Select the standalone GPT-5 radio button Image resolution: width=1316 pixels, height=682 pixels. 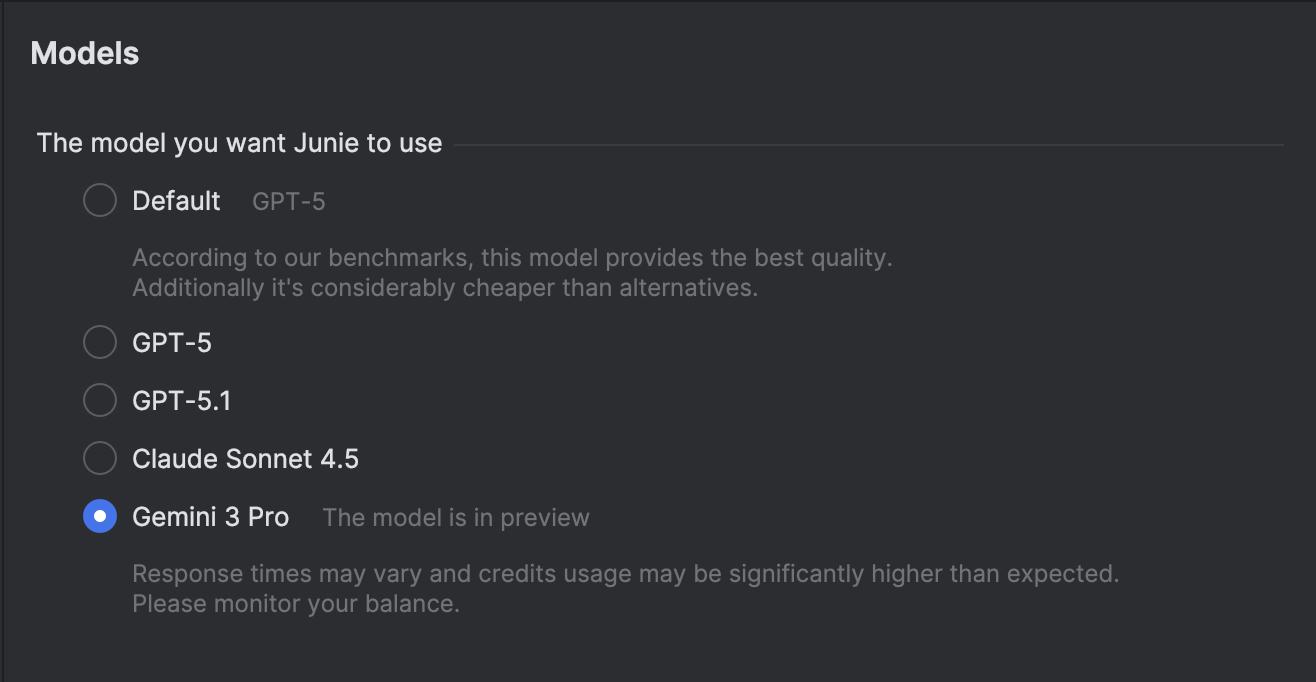(x=100, y=343)
